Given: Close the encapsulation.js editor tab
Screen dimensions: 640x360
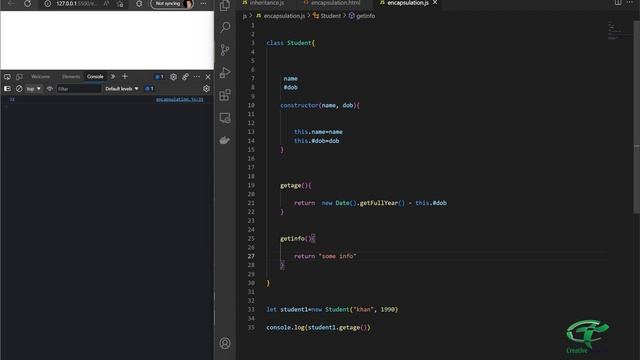Looking at the screenshot, I should [435, 3].
